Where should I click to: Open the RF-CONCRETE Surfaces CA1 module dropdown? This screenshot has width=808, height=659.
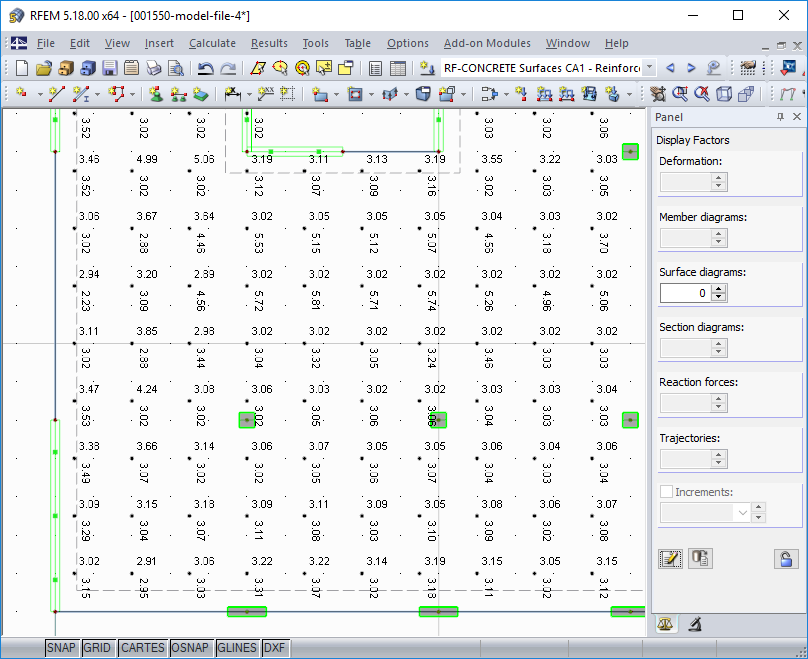click(649, 68)
